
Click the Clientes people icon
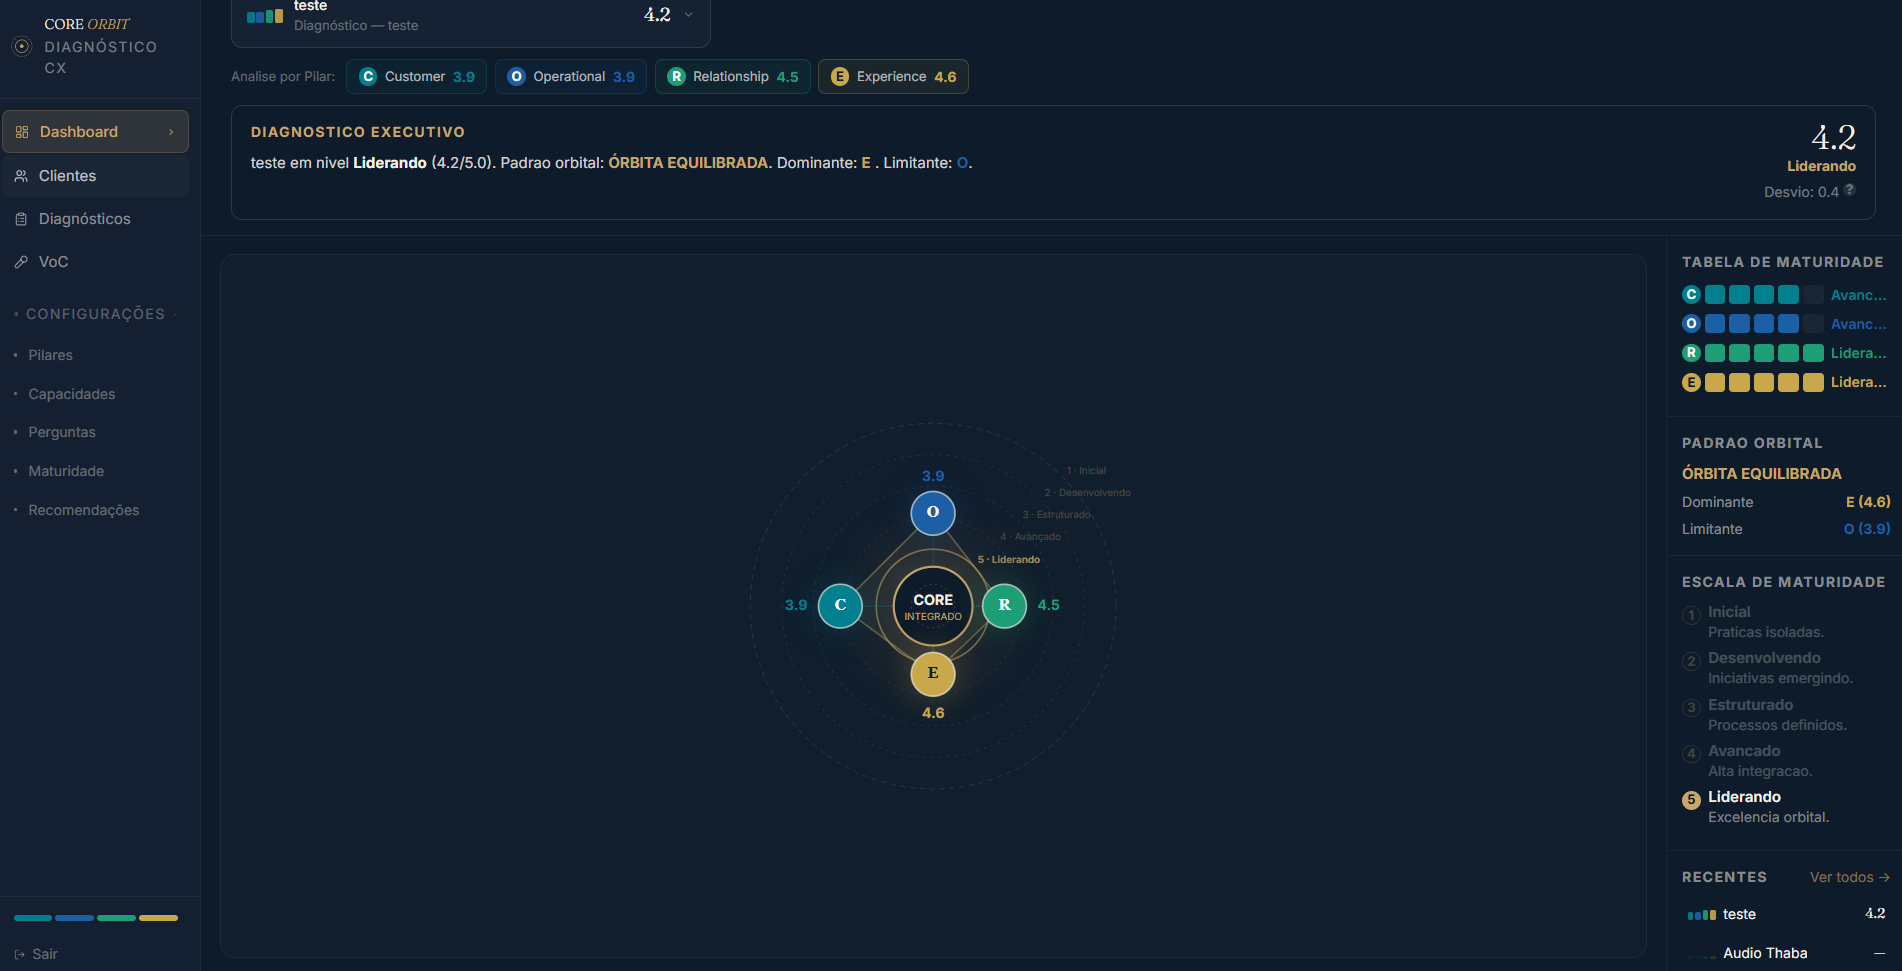(21, 176)
